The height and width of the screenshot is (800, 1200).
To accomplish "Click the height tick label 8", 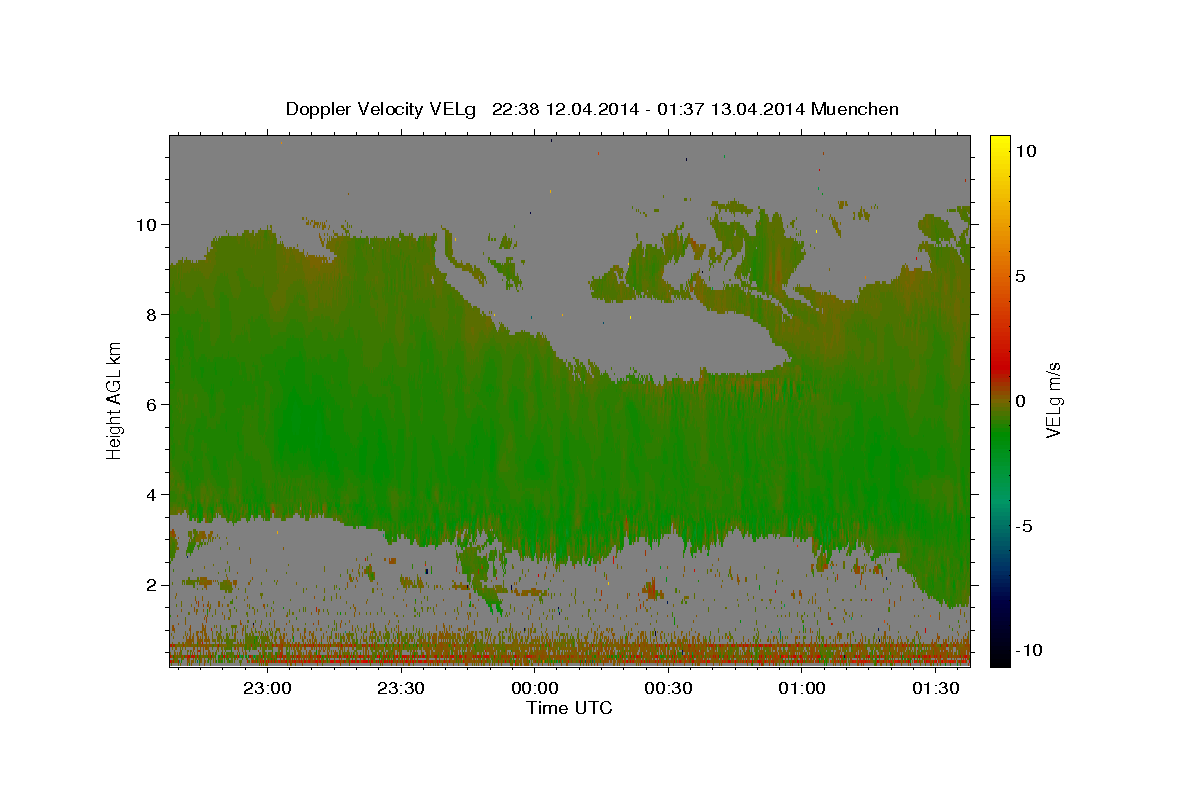I will (x=150, y=314).
